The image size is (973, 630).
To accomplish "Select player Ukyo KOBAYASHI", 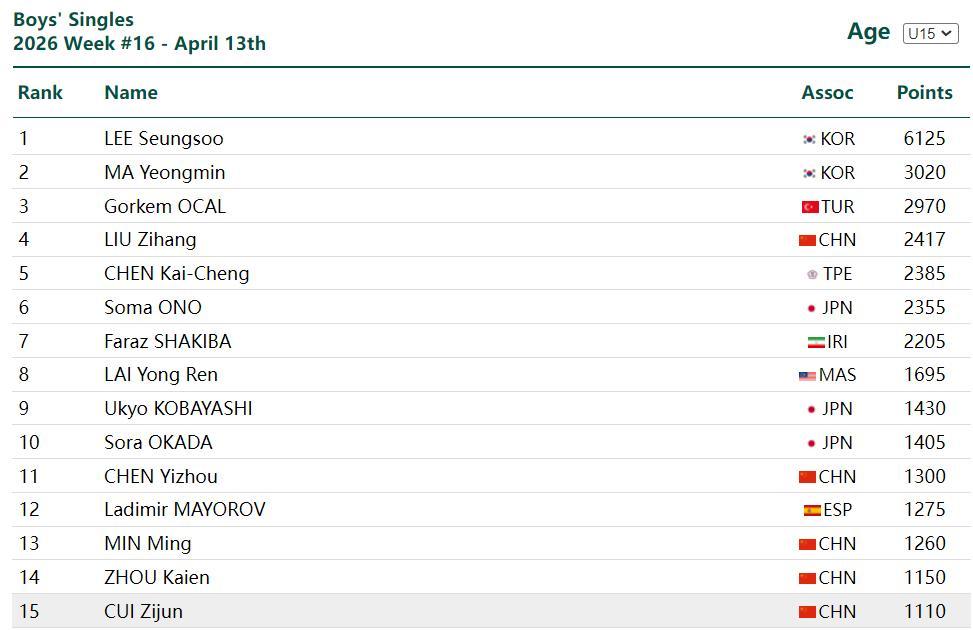I will click(178, 409).
